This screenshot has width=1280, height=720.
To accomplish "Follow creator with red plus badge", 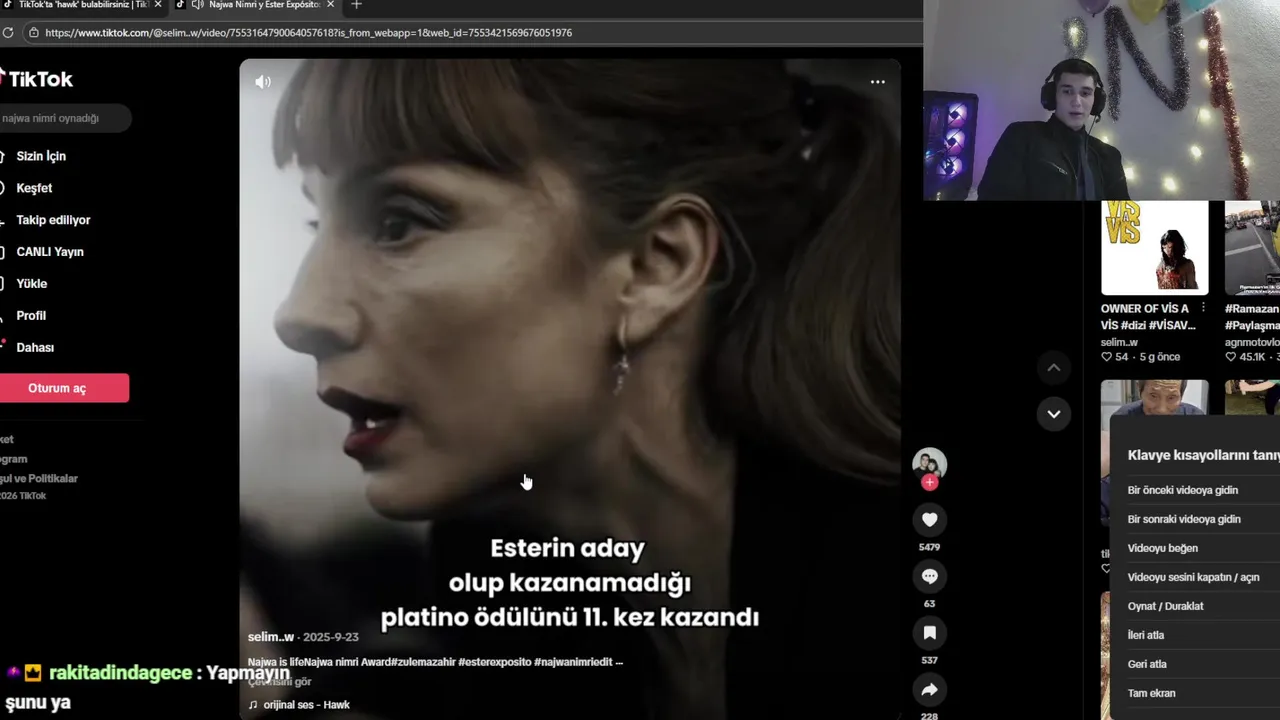I will (929, 483).
